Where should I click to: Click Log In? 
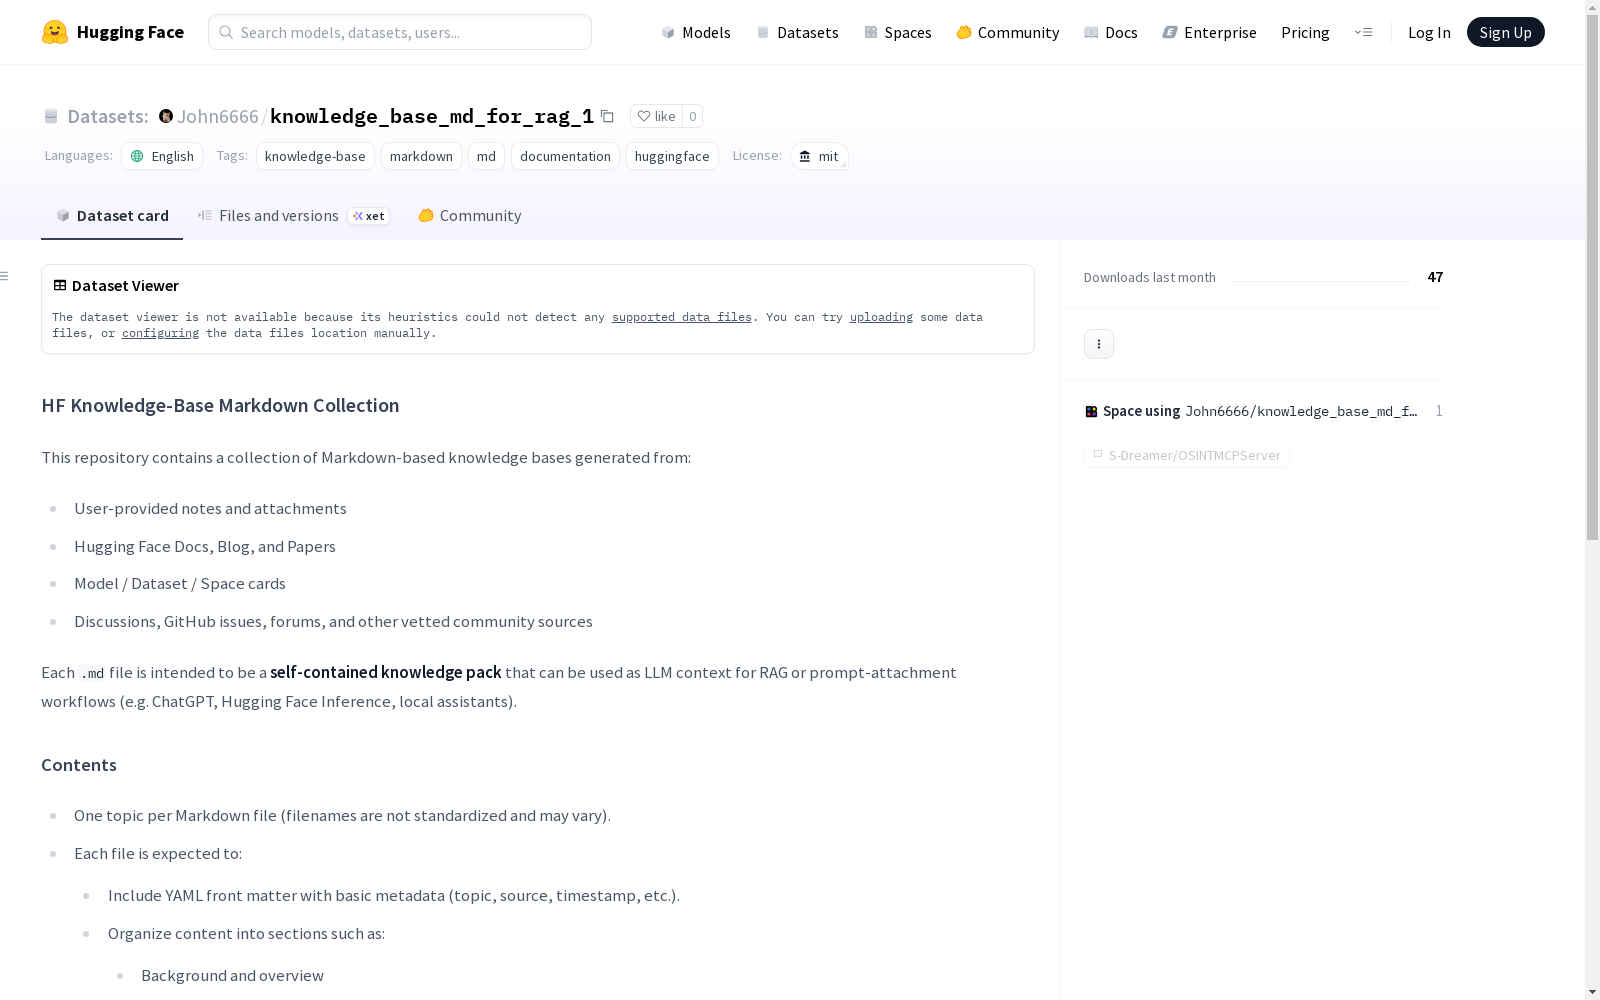tap(1429, 32)
